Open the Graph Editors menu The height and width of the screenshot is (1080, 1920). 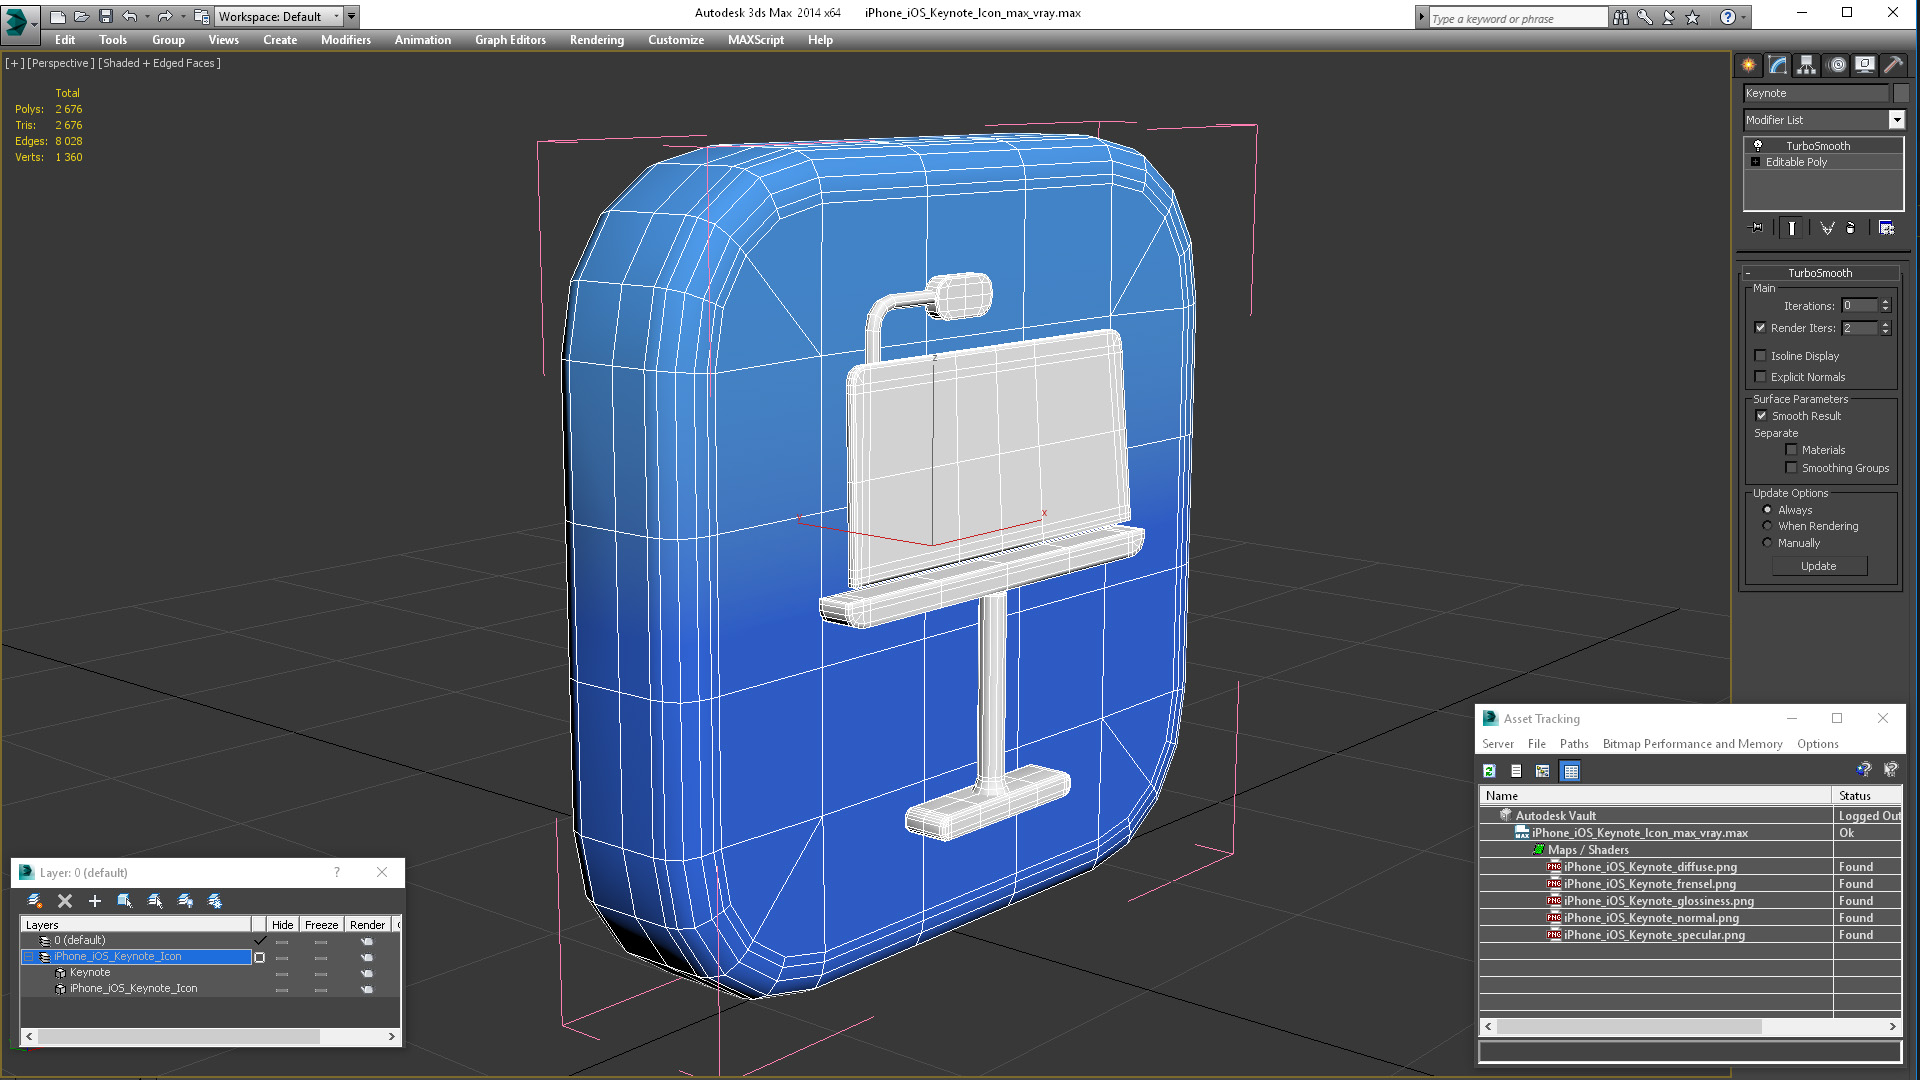(510, 40)
